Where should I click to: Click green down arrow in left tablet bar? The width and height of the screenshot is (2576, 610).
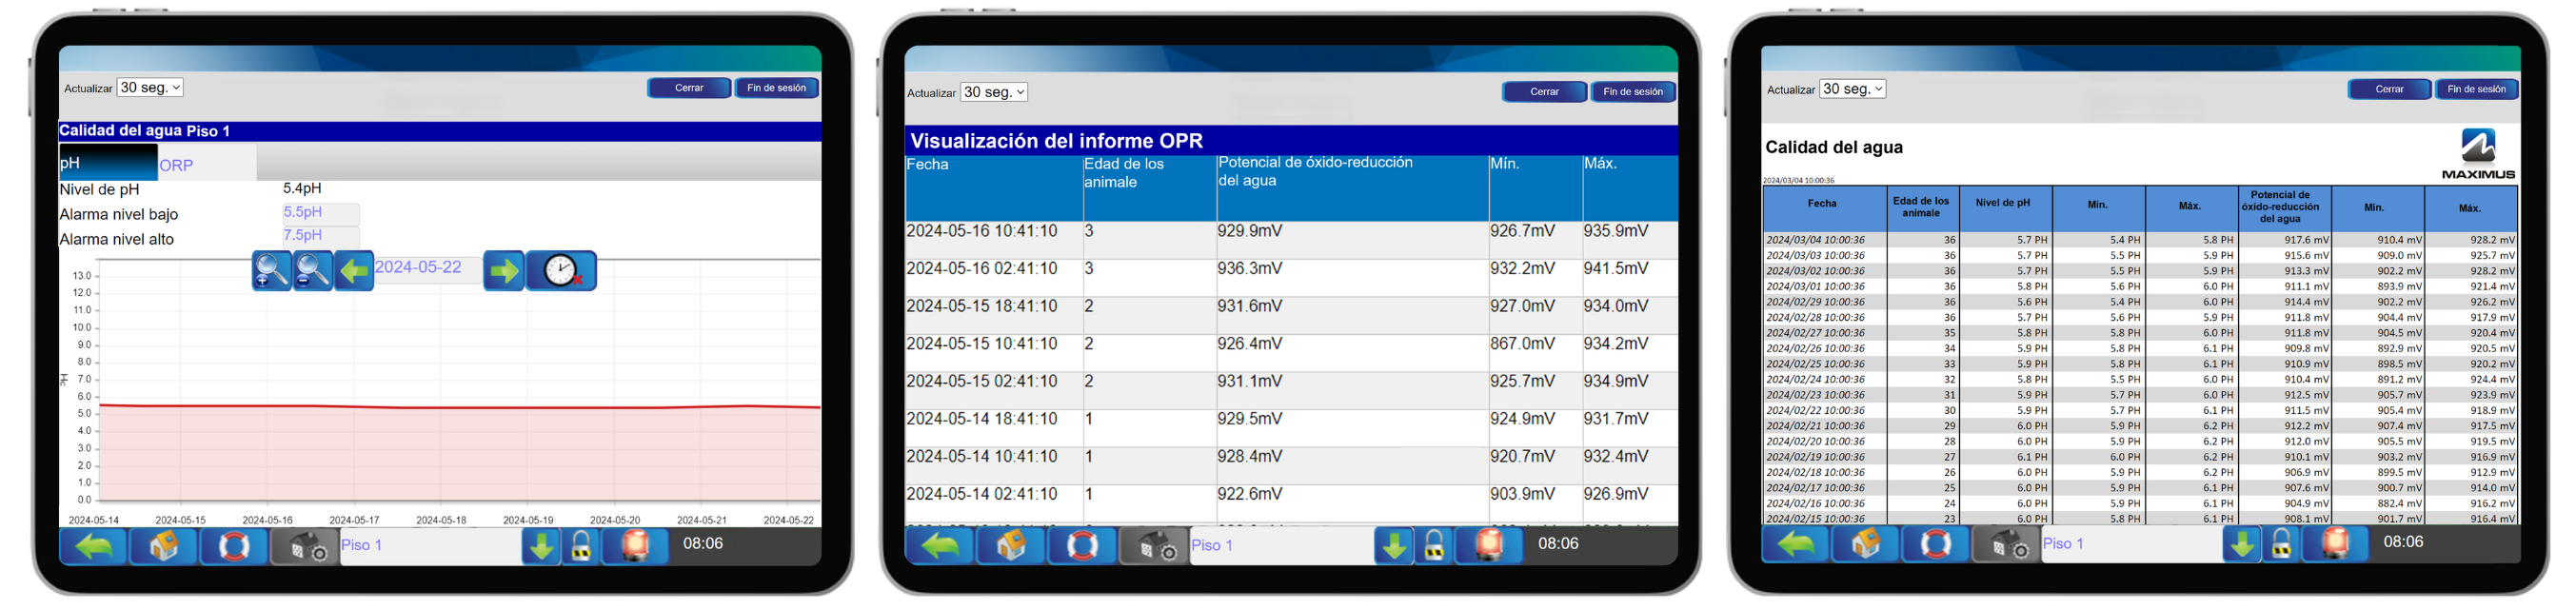tap(541, 546)
